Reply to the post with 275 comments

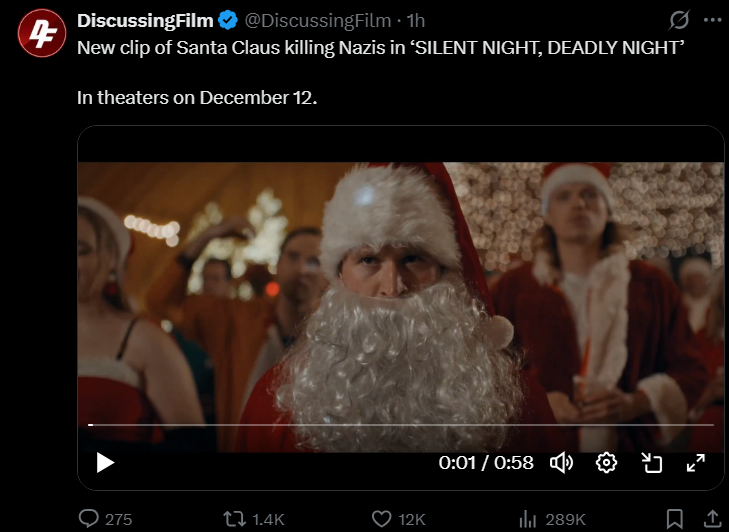[x=89, y=519]
